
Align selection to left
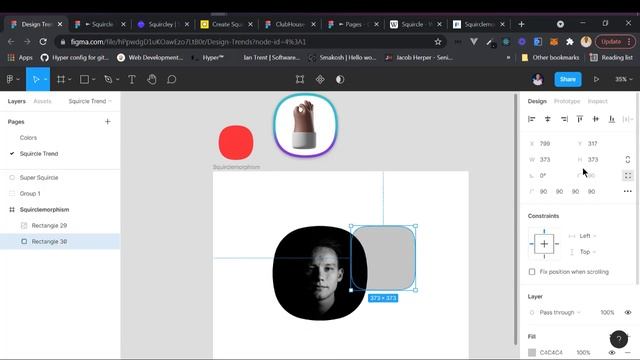[x=531, y=119]
